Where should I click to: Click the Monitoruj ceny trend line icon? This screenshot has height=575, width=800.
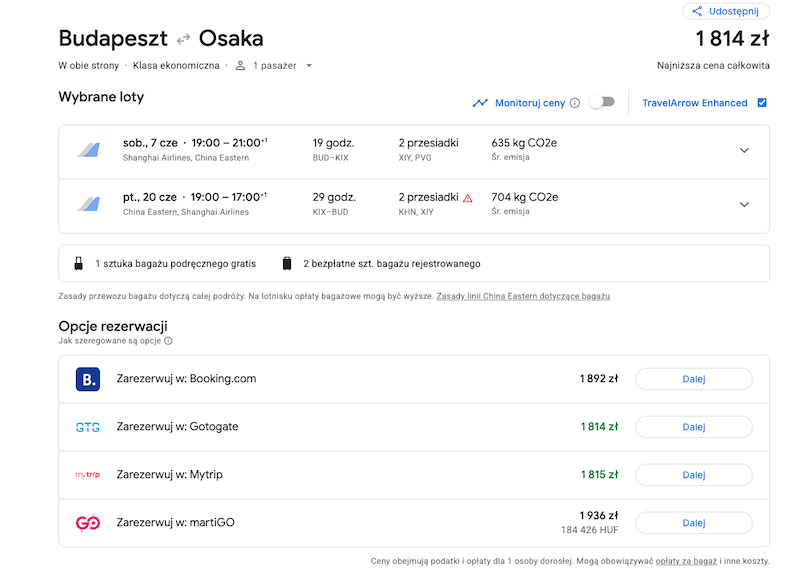(x=480, y=103)
